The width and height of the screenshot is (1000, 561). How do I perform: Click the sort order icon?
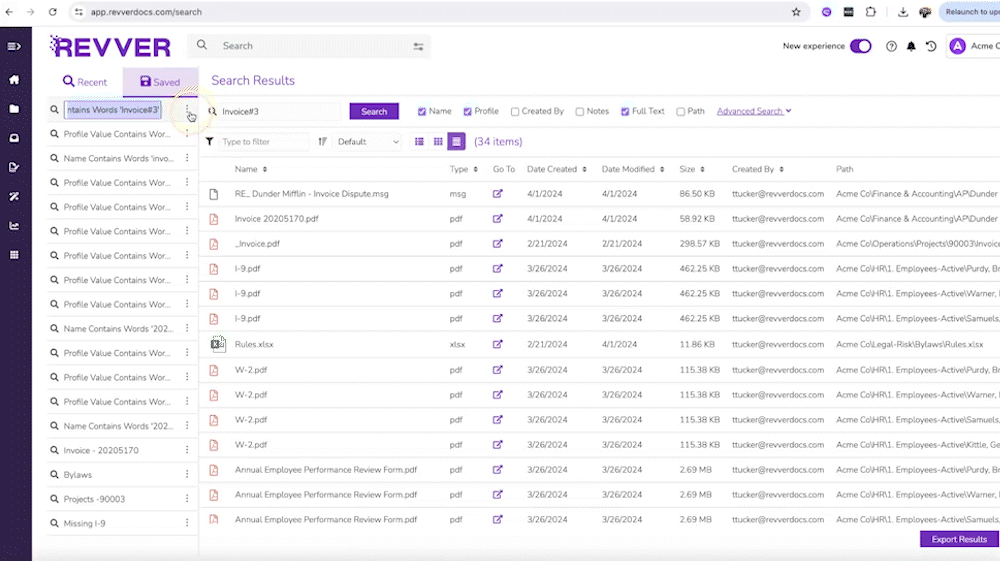pos(323,142)
